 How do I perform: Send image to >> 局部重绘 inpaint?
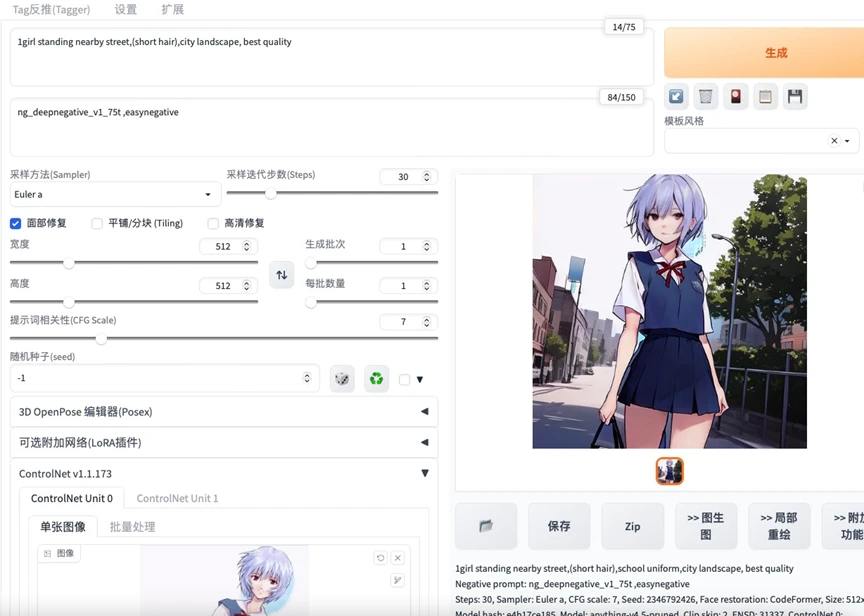[779, 526]
